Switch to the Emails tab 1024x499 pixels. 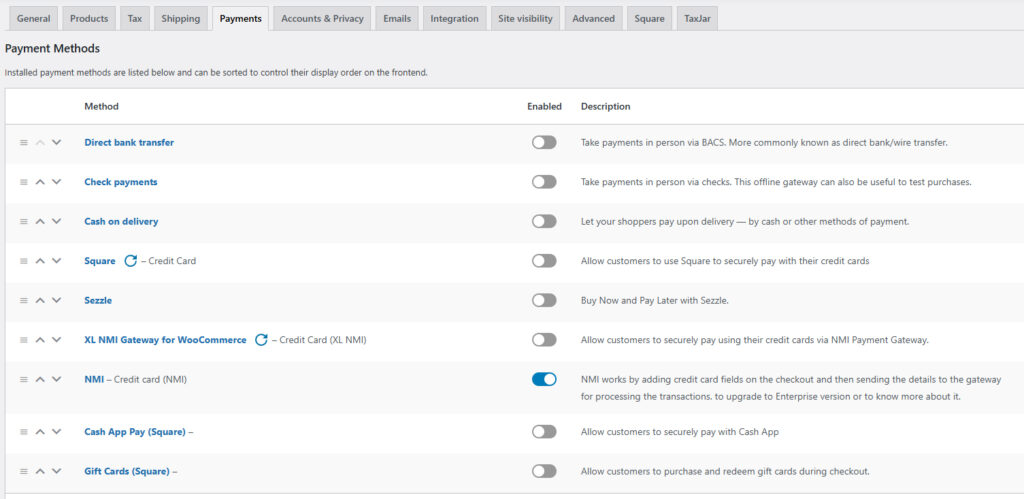pyautogui.click(x=397, y=18)
